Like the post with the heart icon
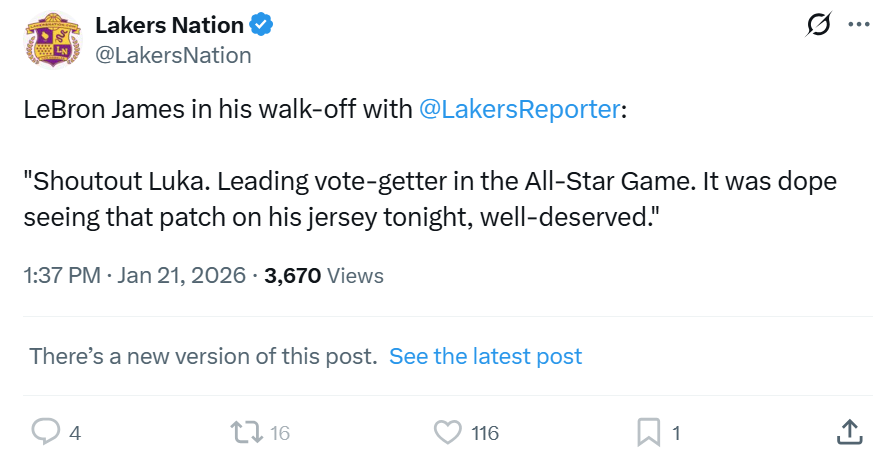882x459 pixels. (446, 432)
